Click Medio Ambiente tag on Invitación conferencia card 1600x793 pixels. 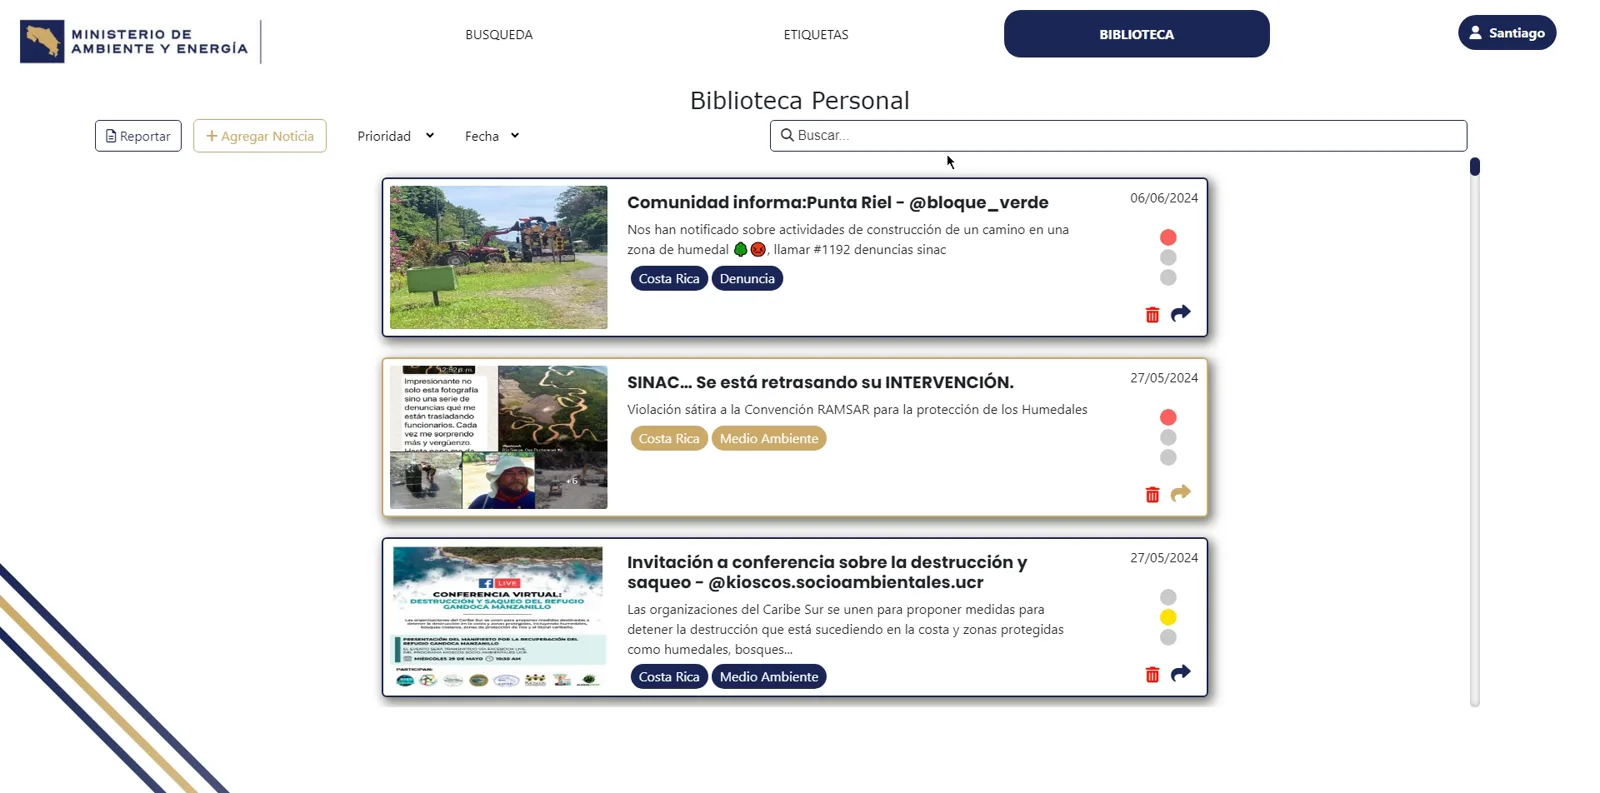click(769, 677)
